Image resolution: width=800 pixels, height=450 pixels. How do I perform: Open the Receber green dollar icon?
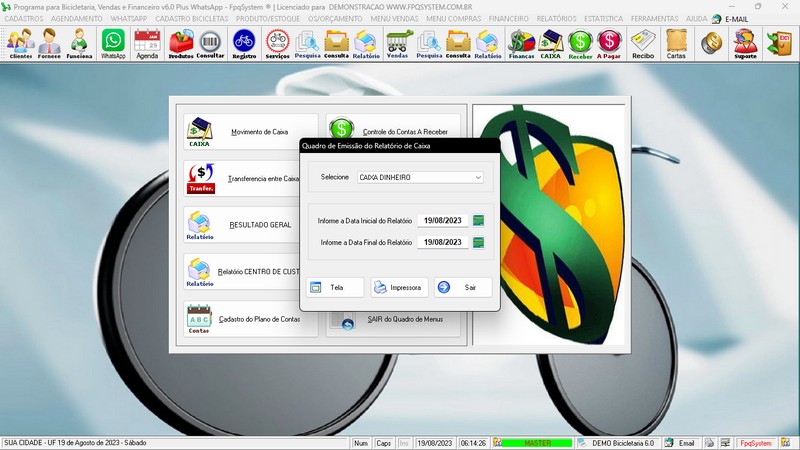580,43
